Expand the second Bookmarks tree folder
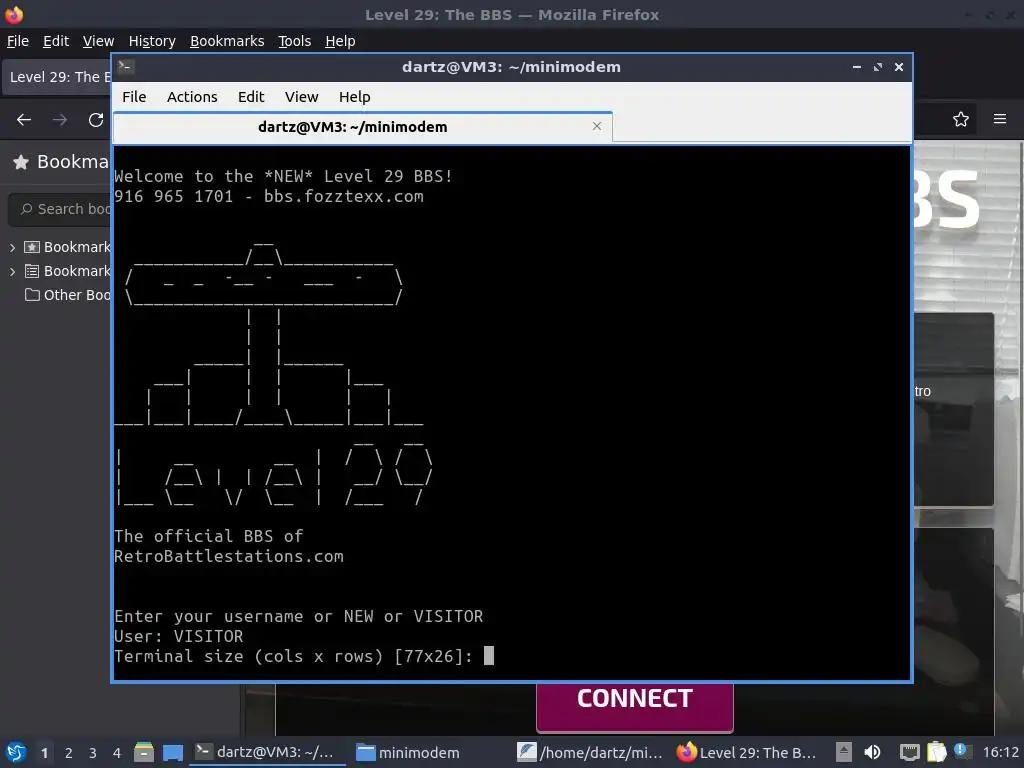Viewport: 1024px width, 768px height. tap(12, 272)
